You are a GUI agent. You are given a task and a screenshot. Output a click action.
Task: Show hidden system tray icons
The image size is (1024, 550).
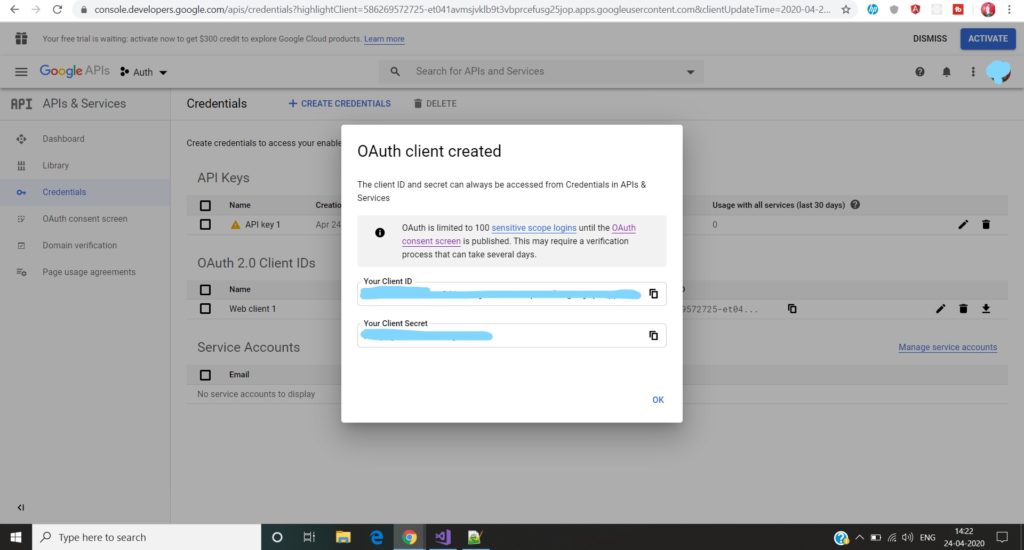click(859, 538)
